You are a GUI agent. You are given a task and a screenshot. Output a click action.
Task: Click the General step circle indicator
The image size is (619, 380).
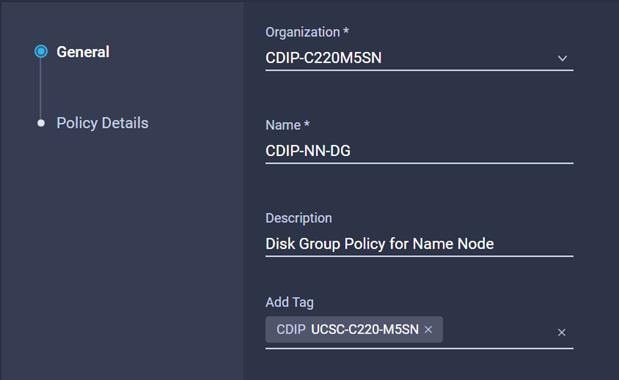click(x=41, y=51)
